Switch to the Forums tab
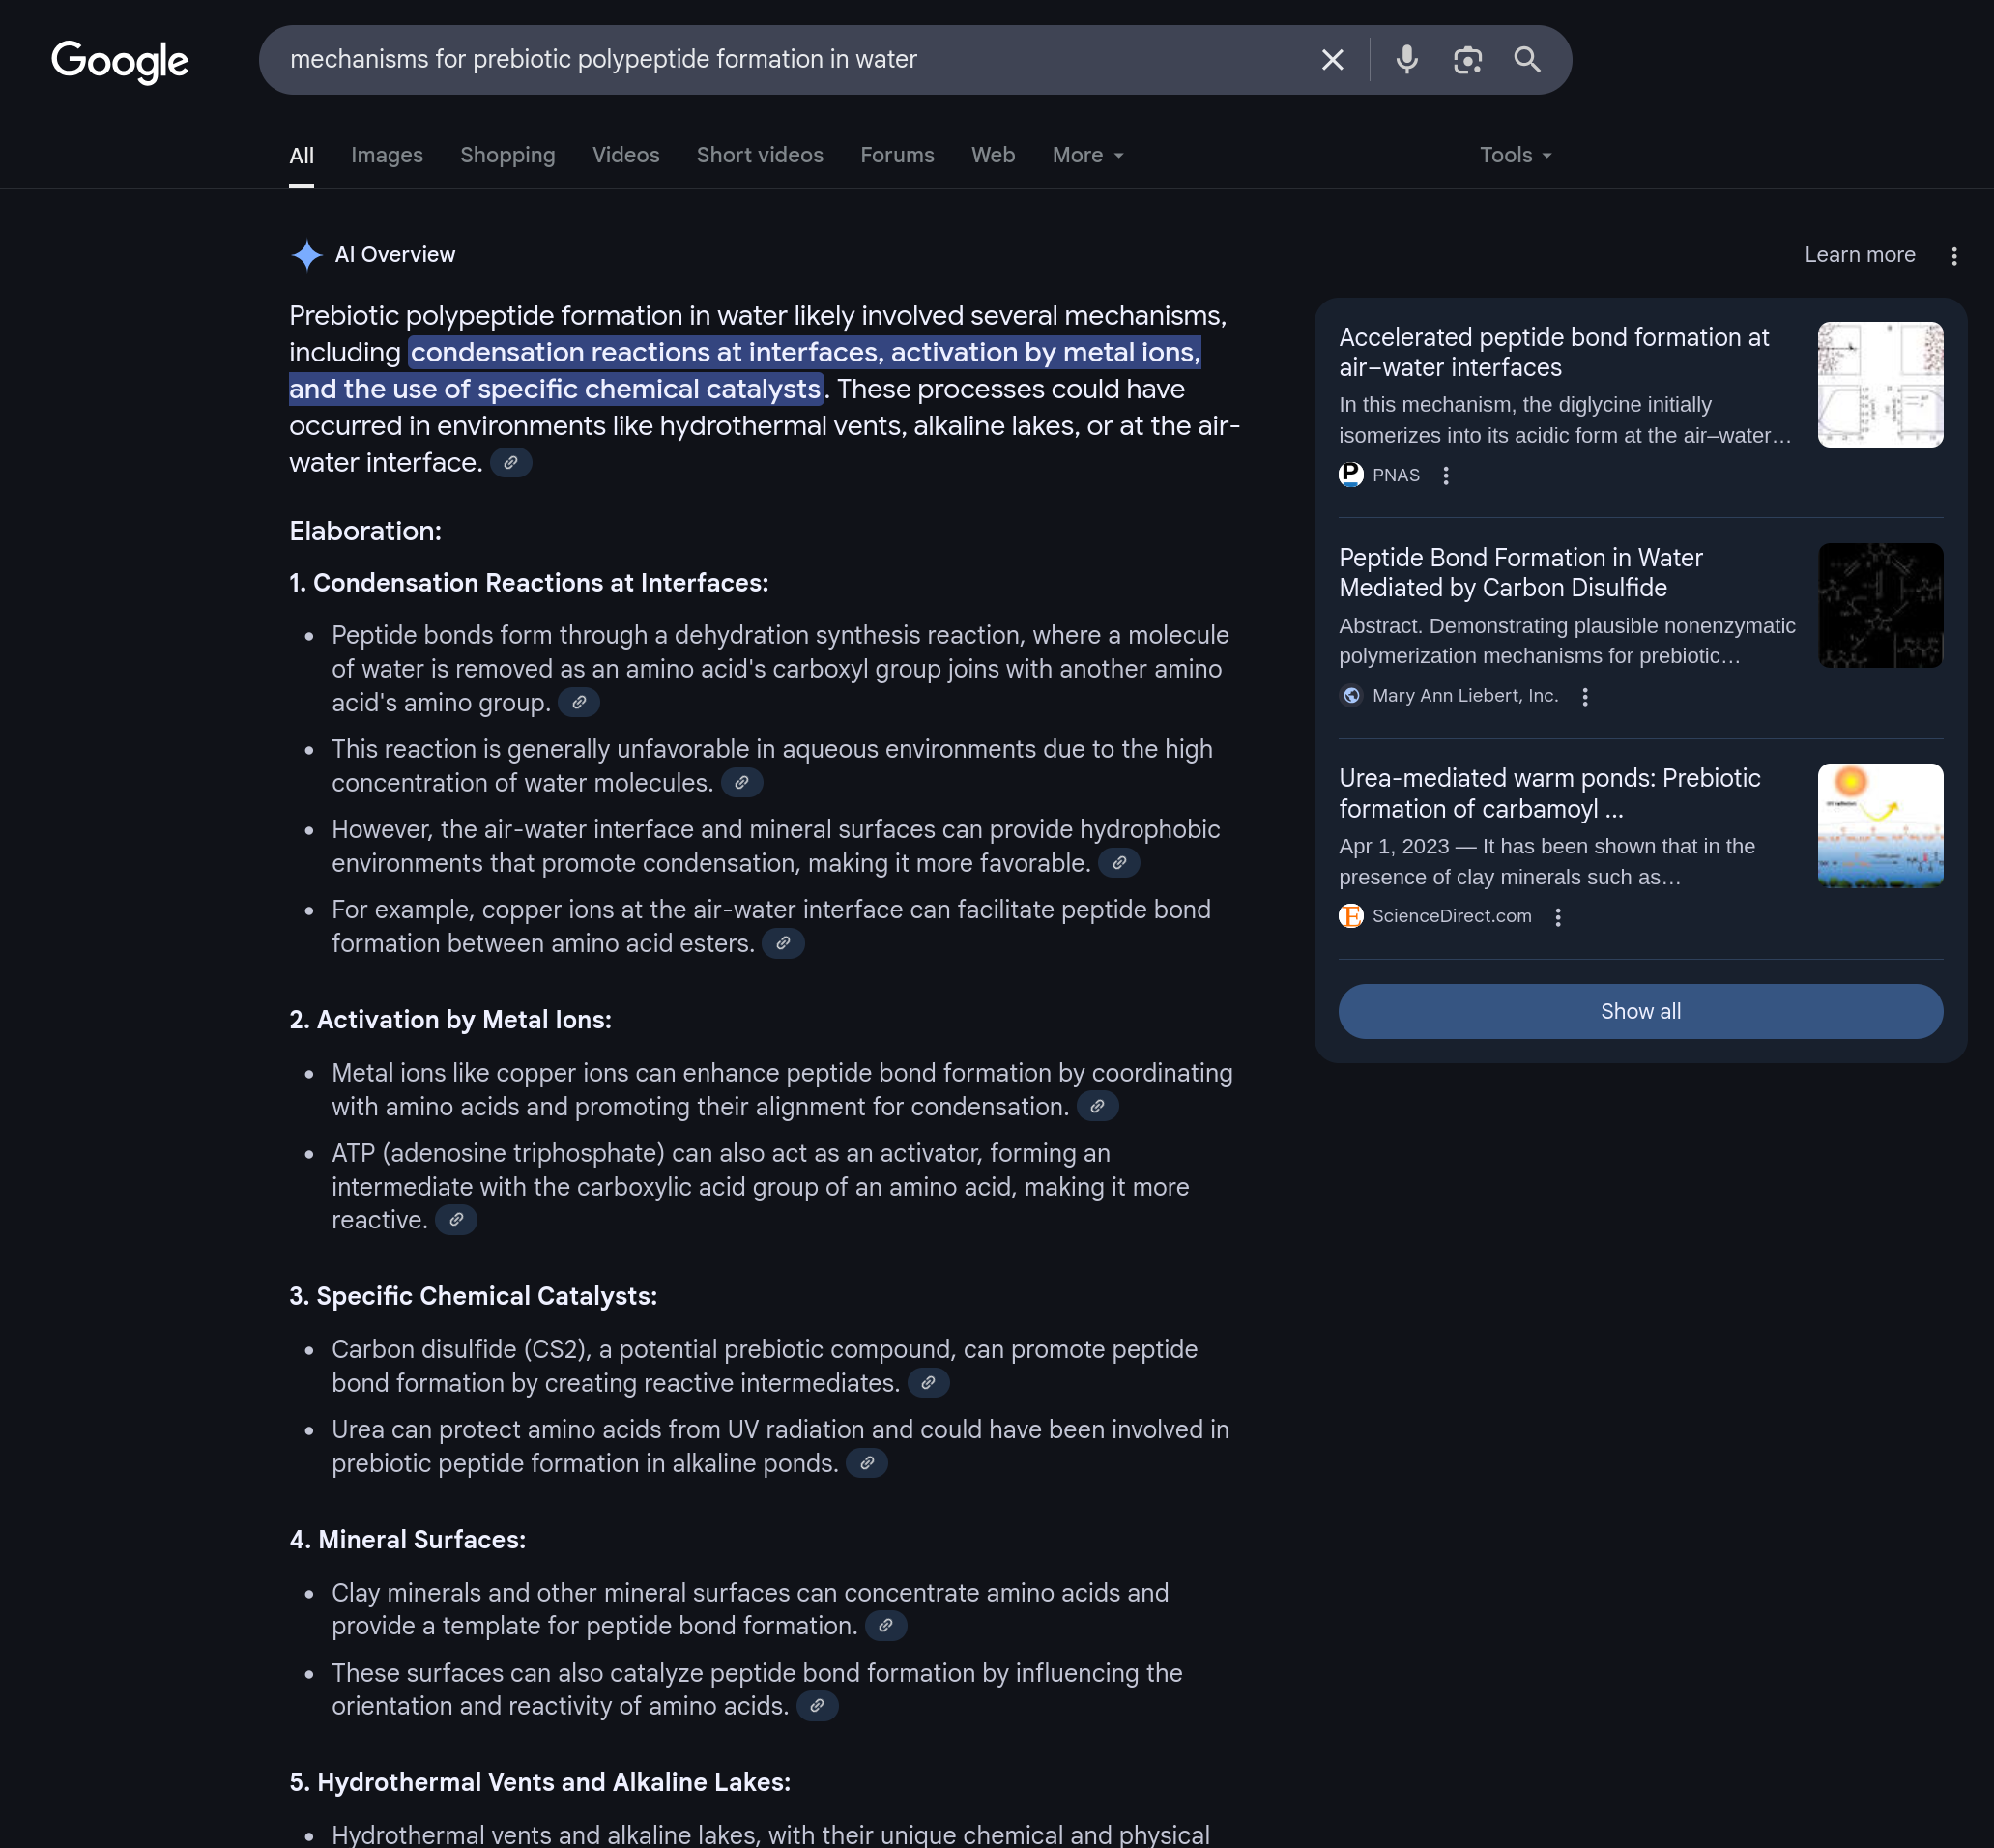The height and width of the screenshot is (1848, 1994). [896, 155]
